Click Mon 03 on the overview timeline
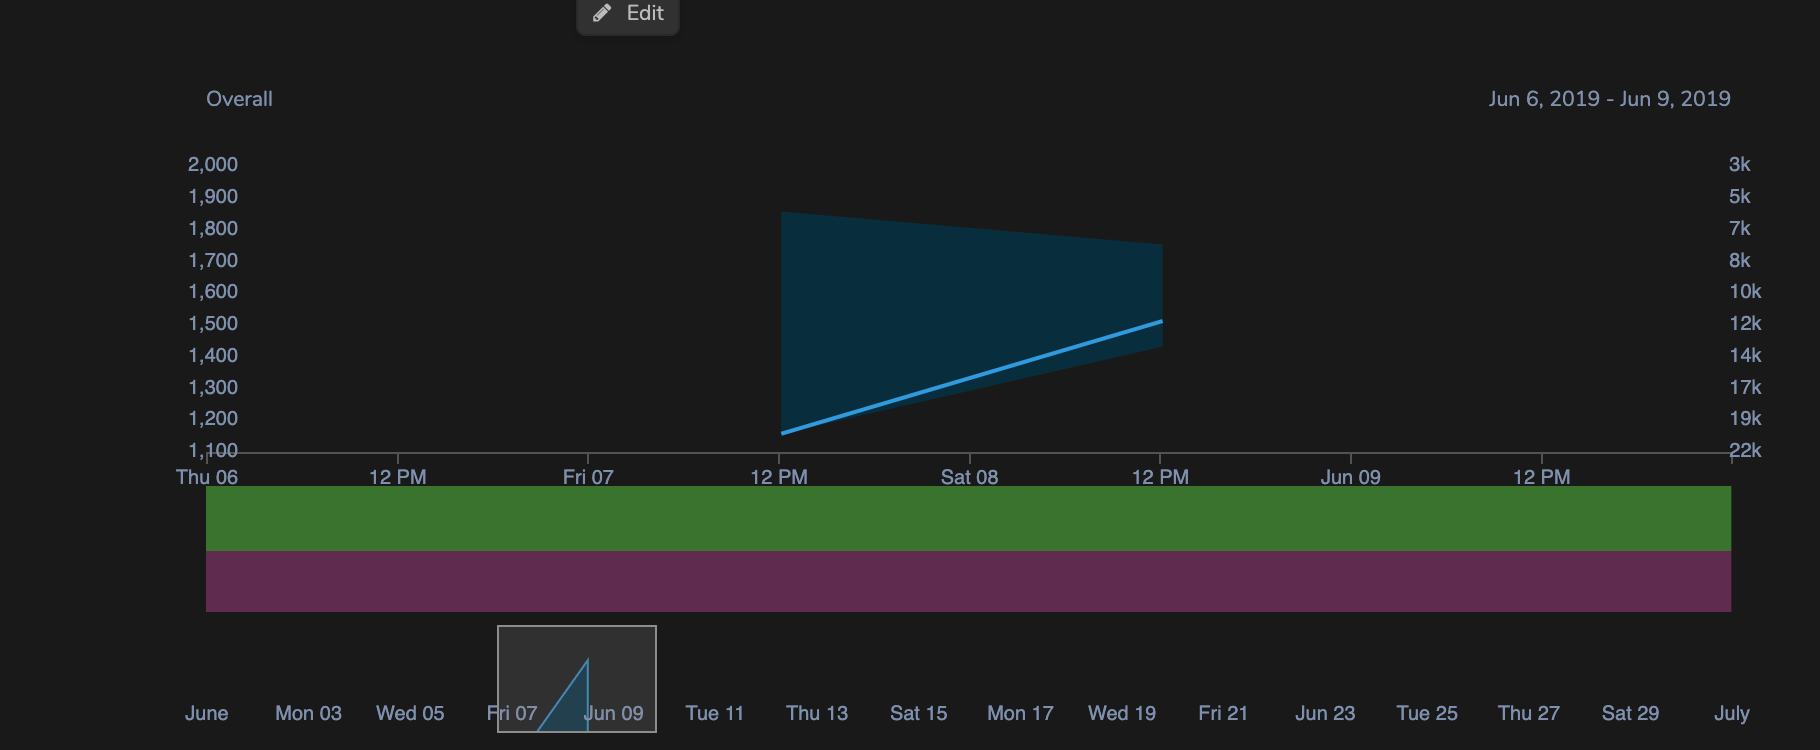1820x750 pixels. (x=308, y=713)
